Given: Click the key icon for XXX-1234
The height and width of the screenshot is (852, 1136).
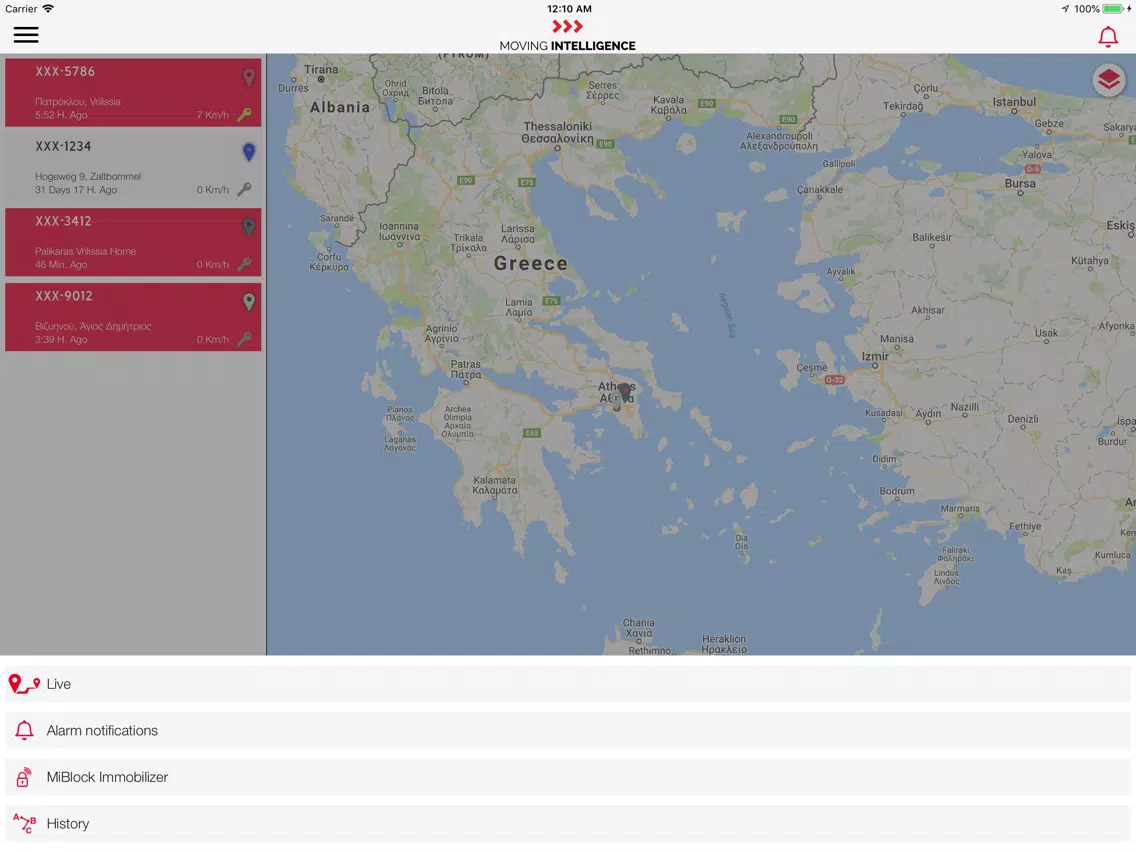Looking at the screenshot, I should click(244, 189).
